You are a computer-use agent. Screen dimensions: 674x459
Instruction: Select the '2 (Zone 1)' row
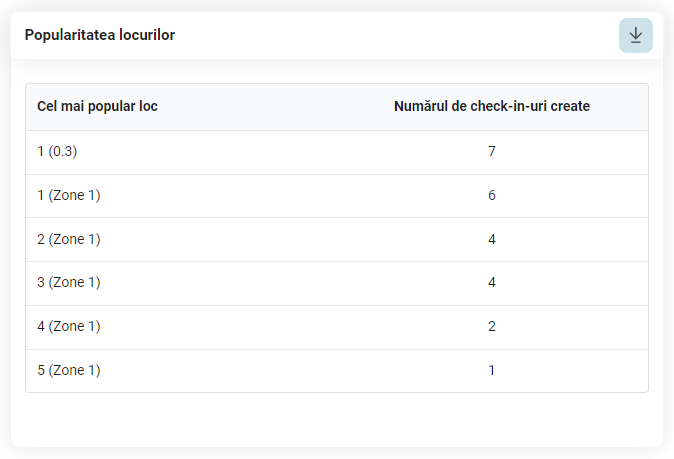(337, 239)
